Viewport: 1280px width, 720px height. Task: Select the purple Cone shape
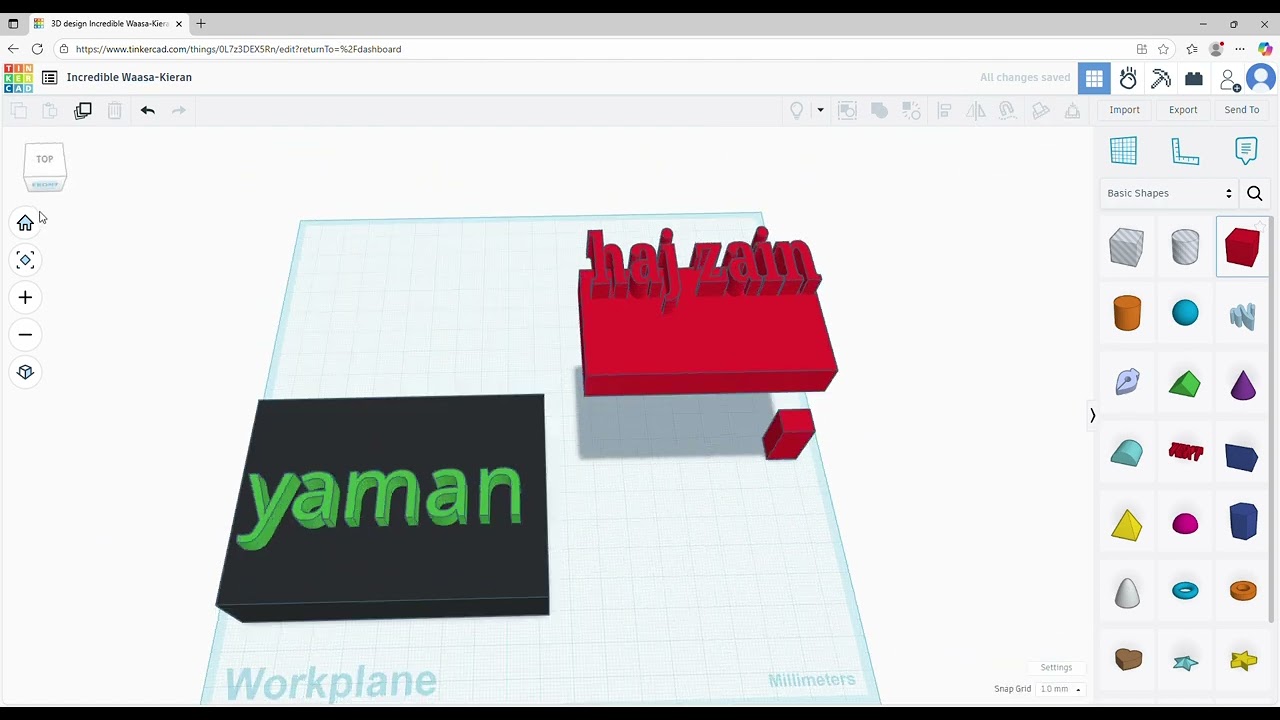coord(1243,383)
